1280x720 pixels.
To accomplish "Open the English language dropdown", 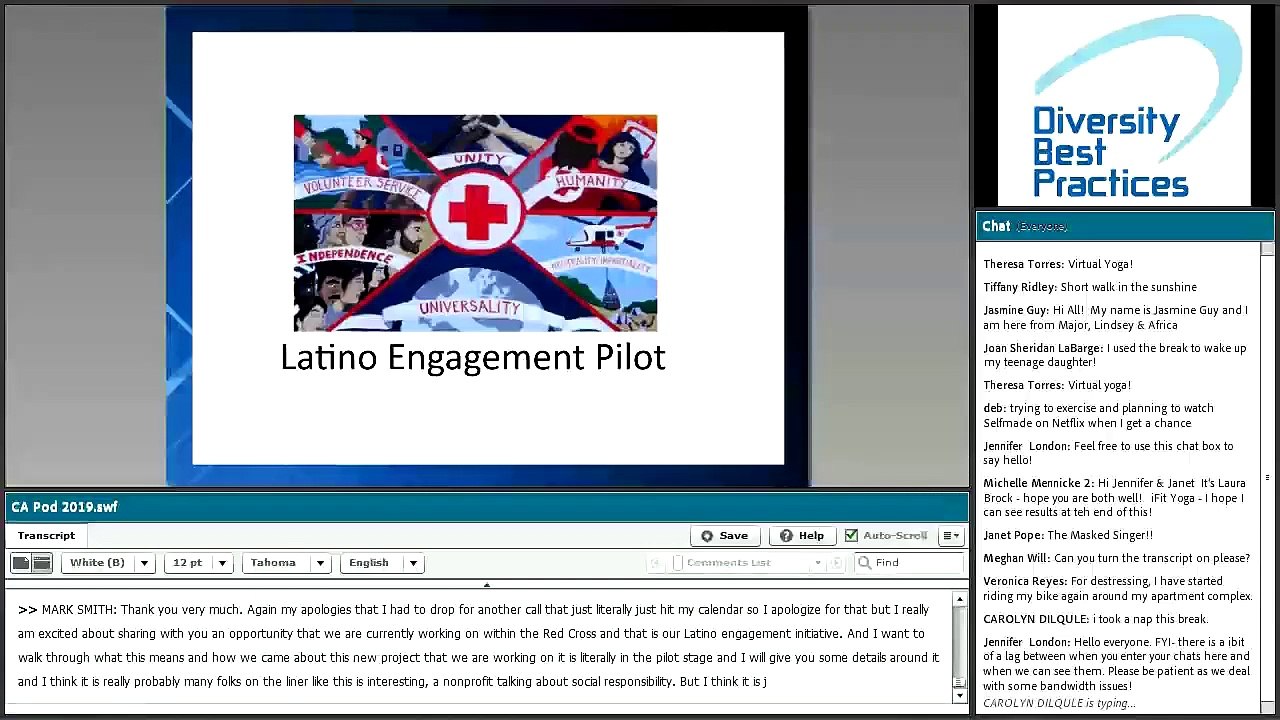I will (x=381, y=563).
